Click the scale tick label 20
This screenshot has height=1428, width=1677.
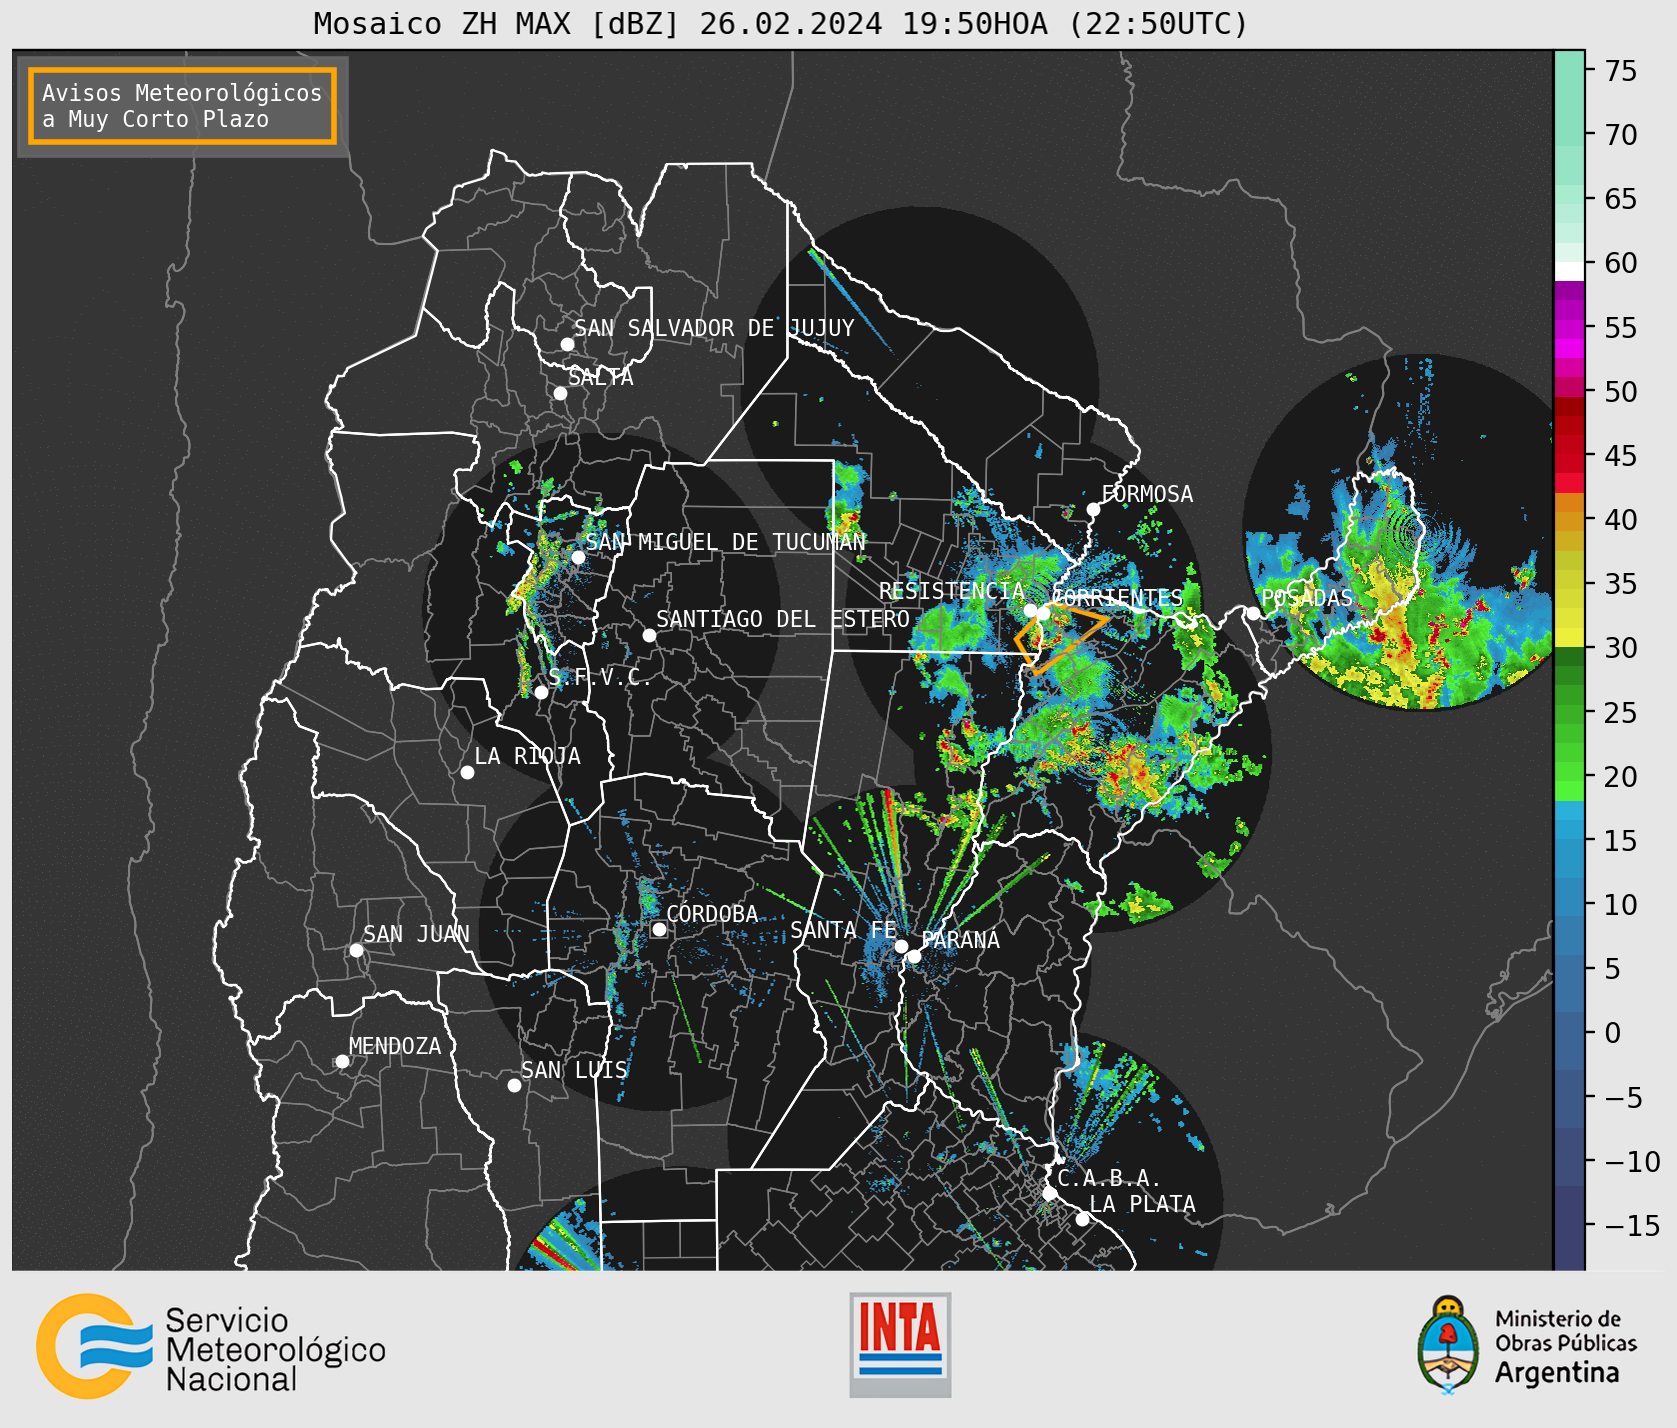1621,777
